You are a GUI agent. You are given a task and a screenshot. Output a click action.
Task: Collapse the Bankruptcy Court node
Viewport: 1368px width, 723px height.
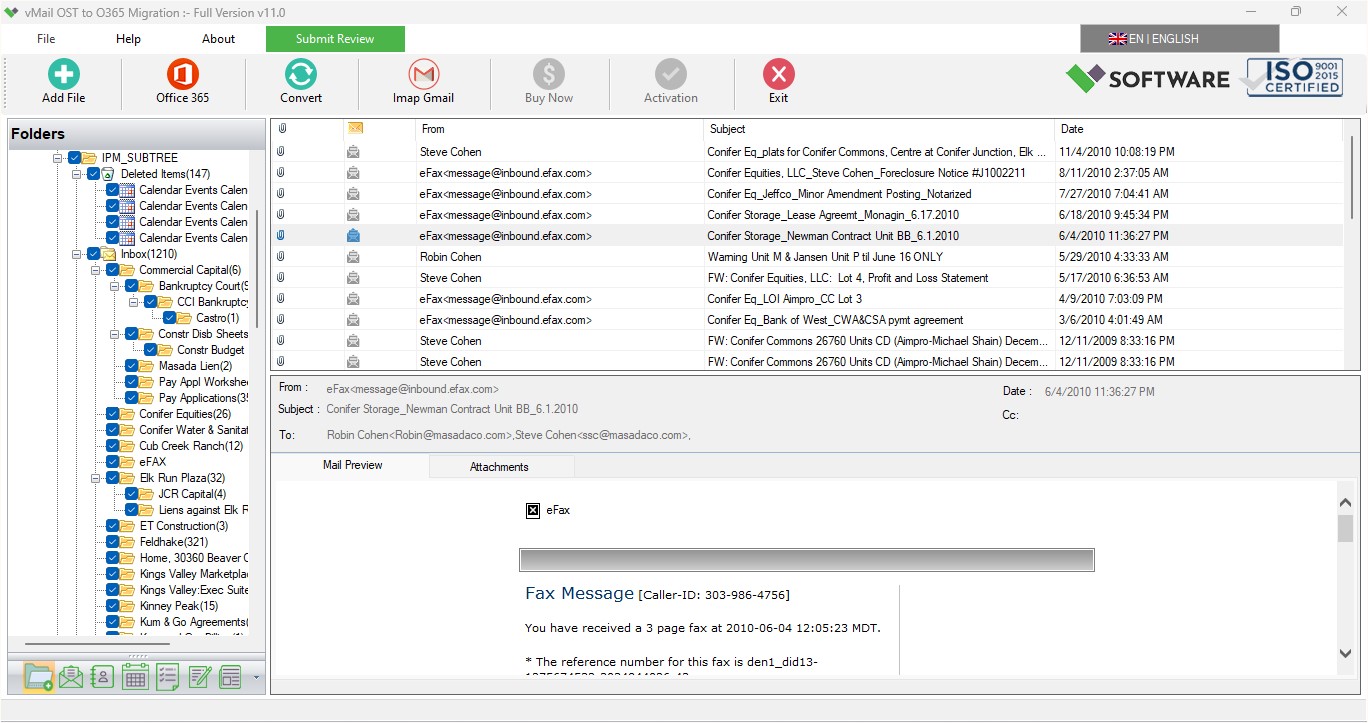click(x=115, y=286)
